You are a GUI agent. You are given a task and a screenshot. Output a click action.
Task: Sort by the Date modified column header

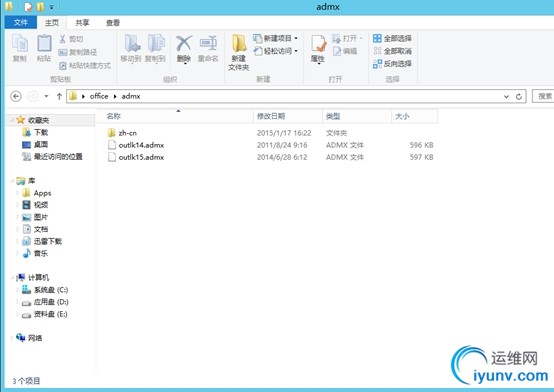click(288, 116)
